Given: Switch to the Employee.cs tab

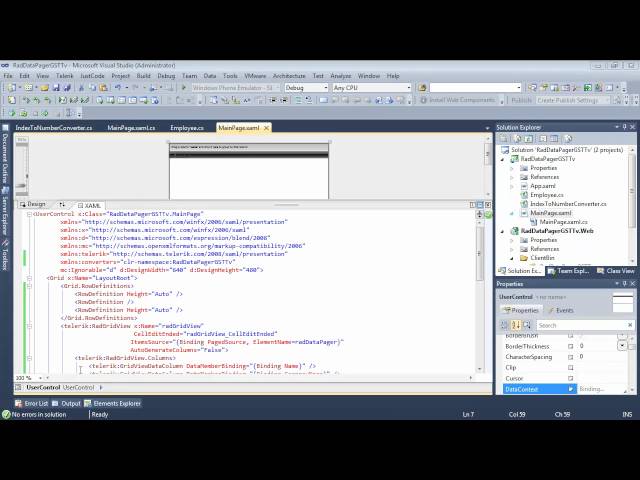Looking at the screenshot, I should point(187,128).
